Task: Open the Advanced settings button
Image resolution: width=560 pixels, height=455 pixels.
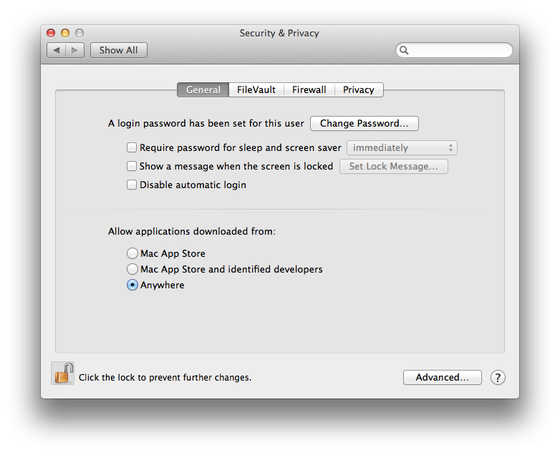Action: point(442,378)
